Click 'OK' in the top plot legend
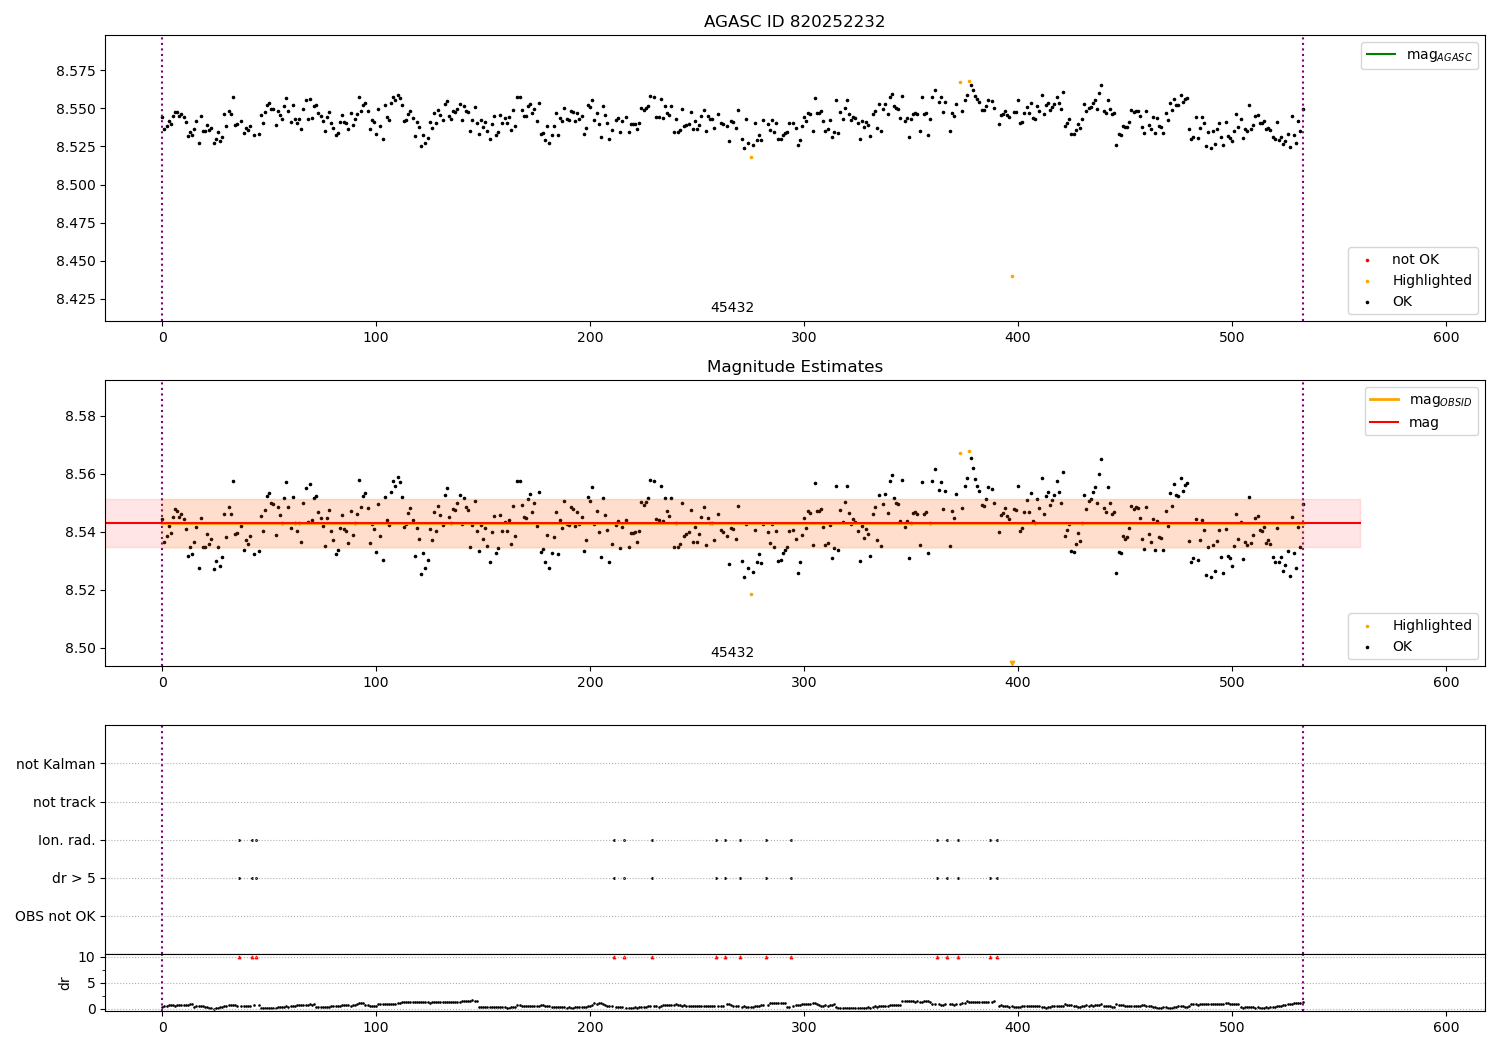Viewport: 1500px width, 1050px height. click(1402, 302)
